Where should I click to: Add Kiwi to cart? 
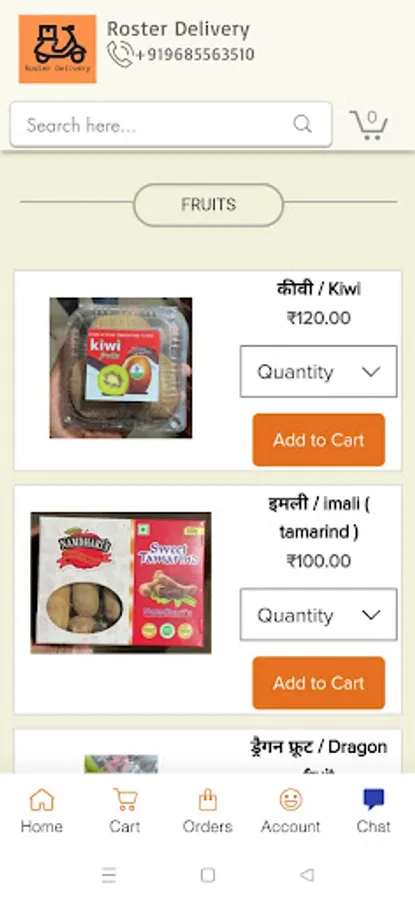click(x=319, y=440)
